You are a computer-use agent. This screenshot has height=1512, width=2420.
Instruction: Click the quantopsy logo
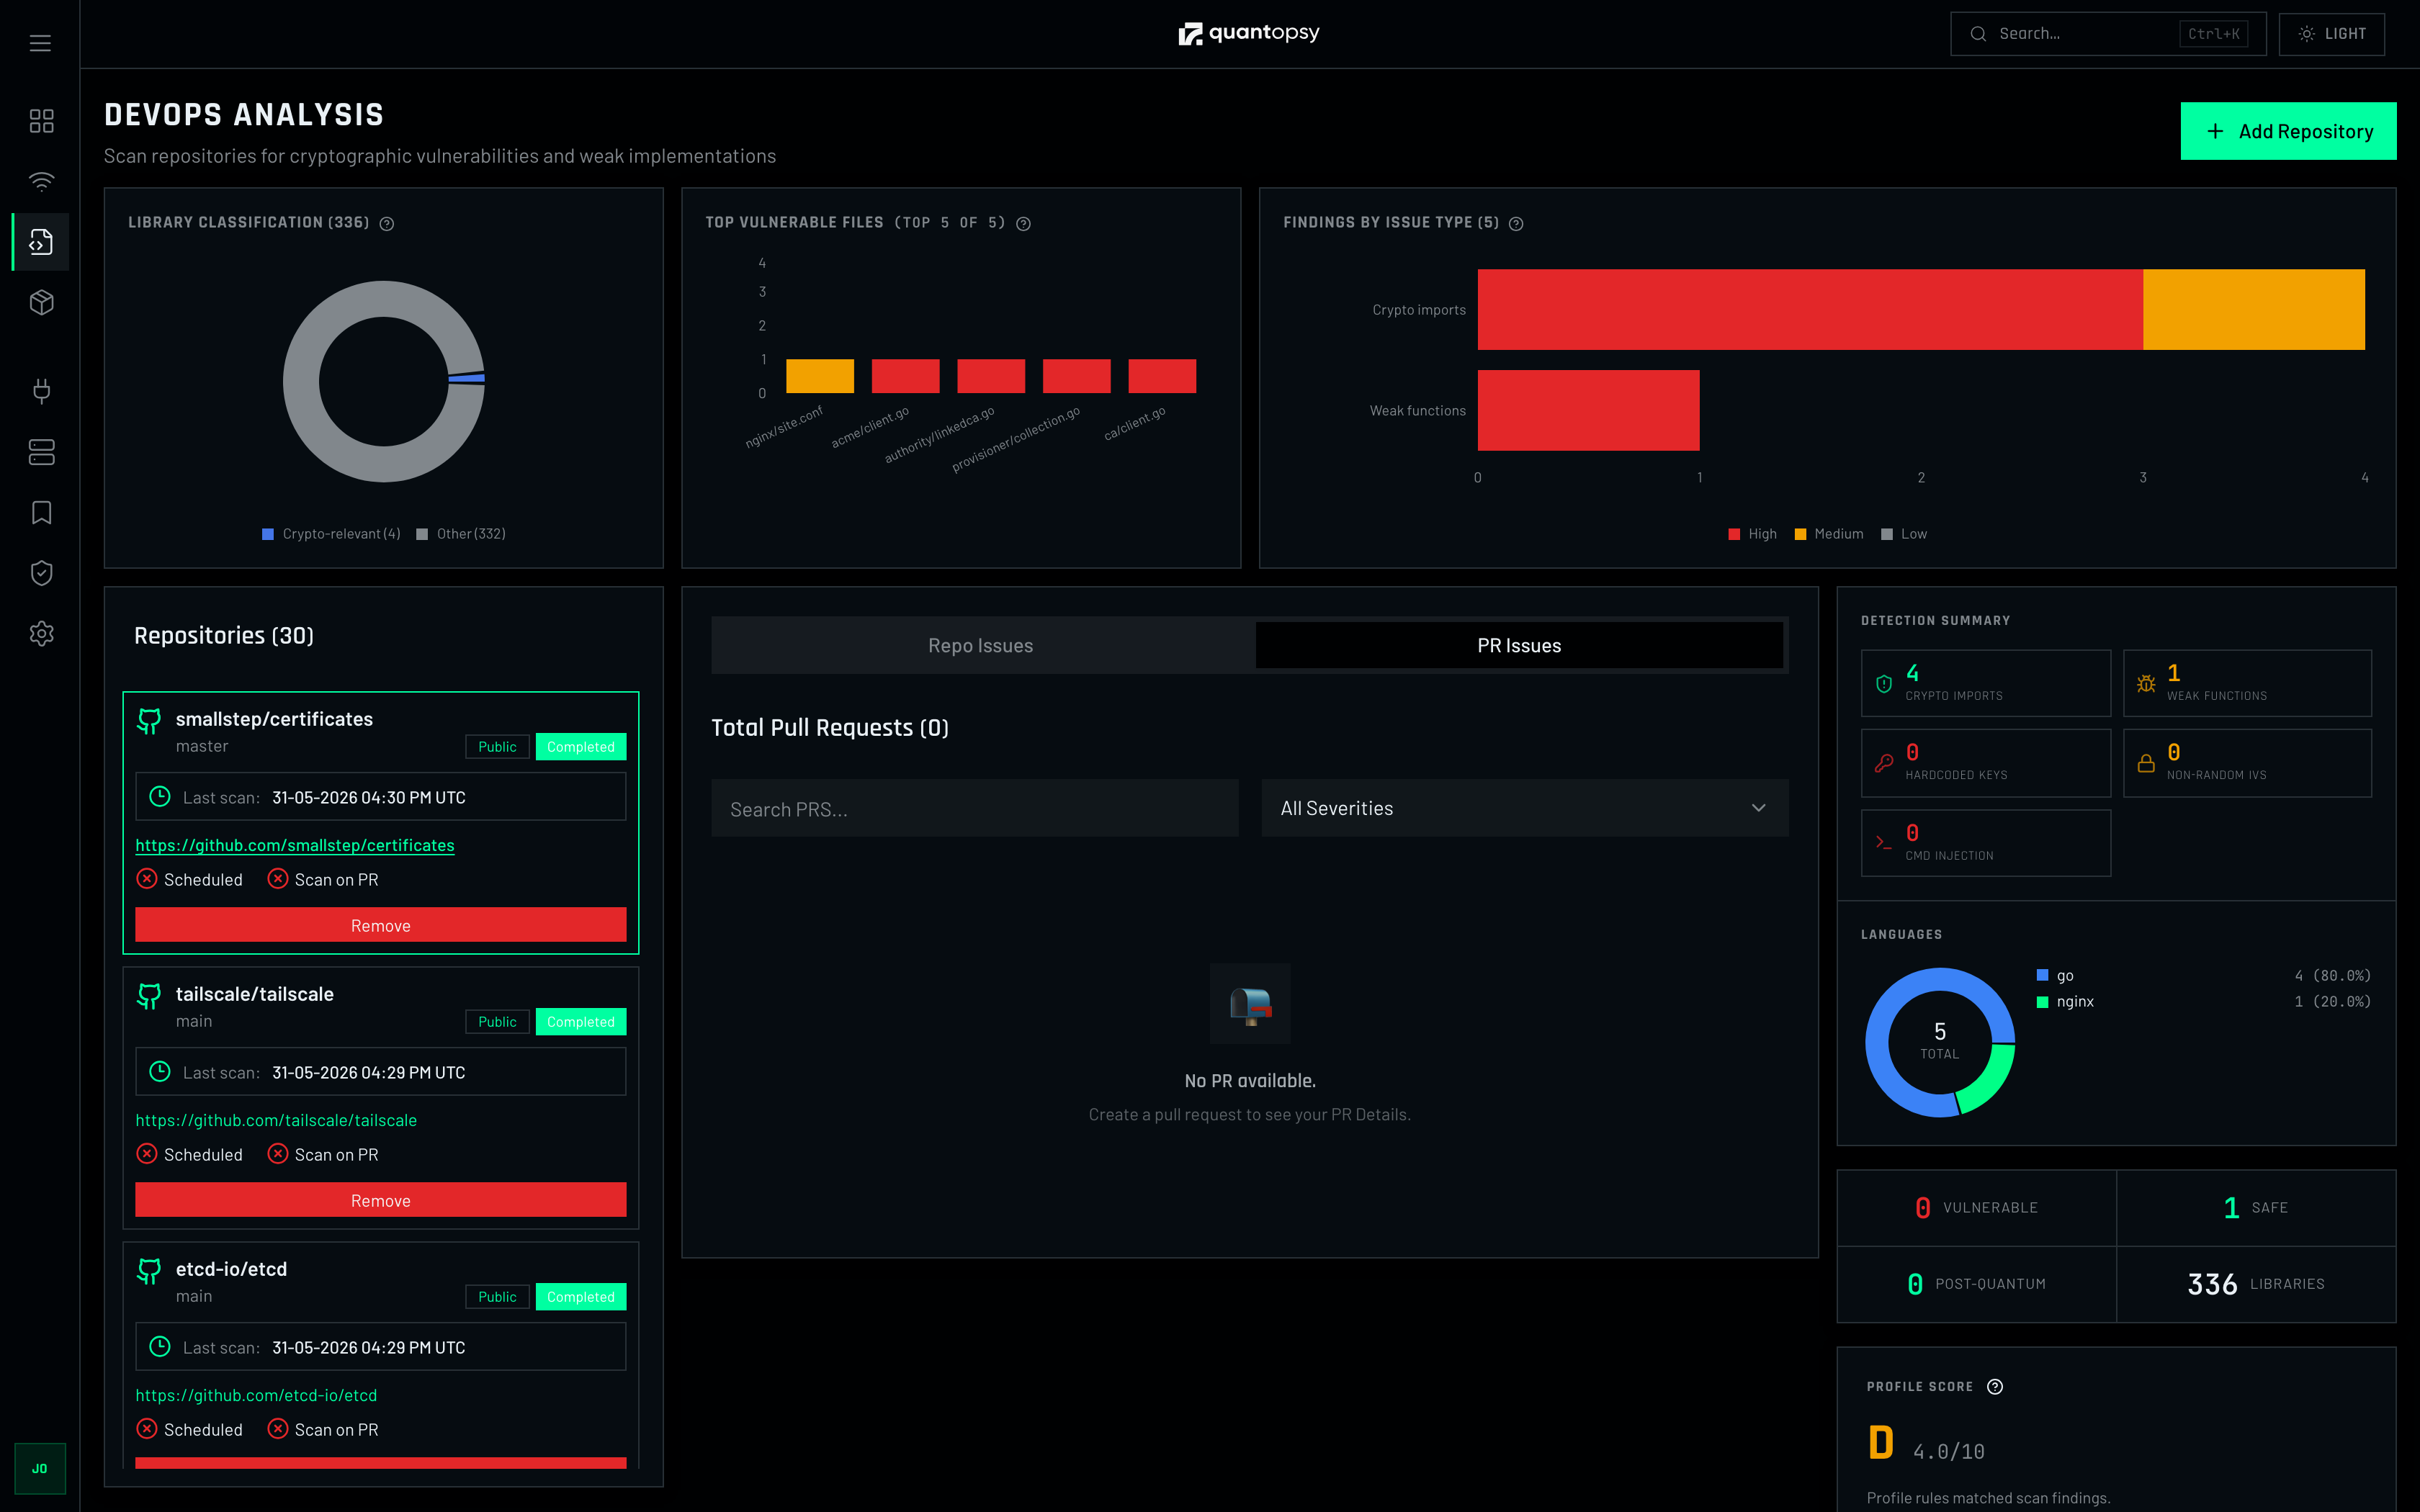[1249, 33]
